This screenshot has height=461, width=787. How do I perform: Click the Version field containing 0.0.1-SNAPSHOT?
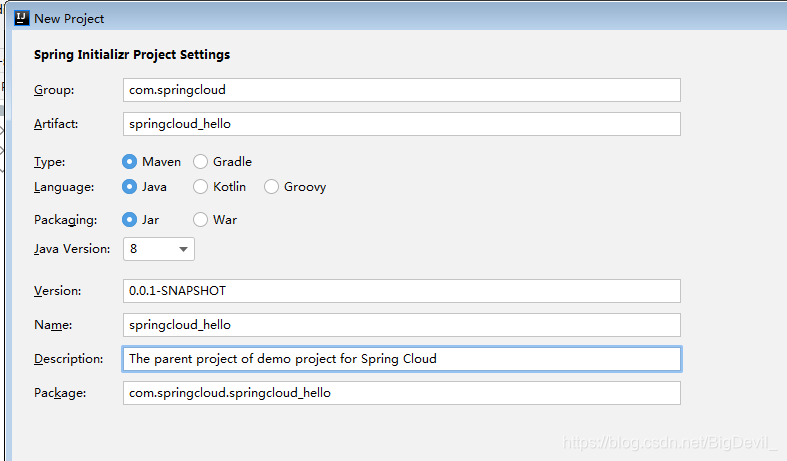tap(402, 291)
